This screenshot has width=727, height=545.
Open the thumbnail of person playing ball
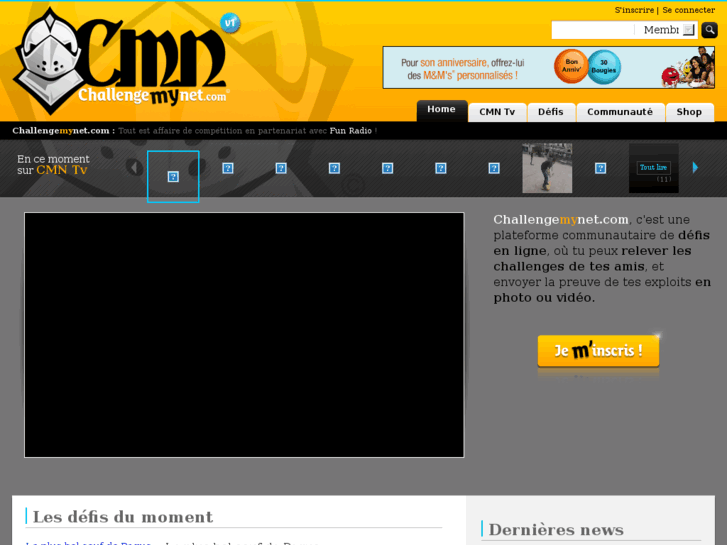547,168
